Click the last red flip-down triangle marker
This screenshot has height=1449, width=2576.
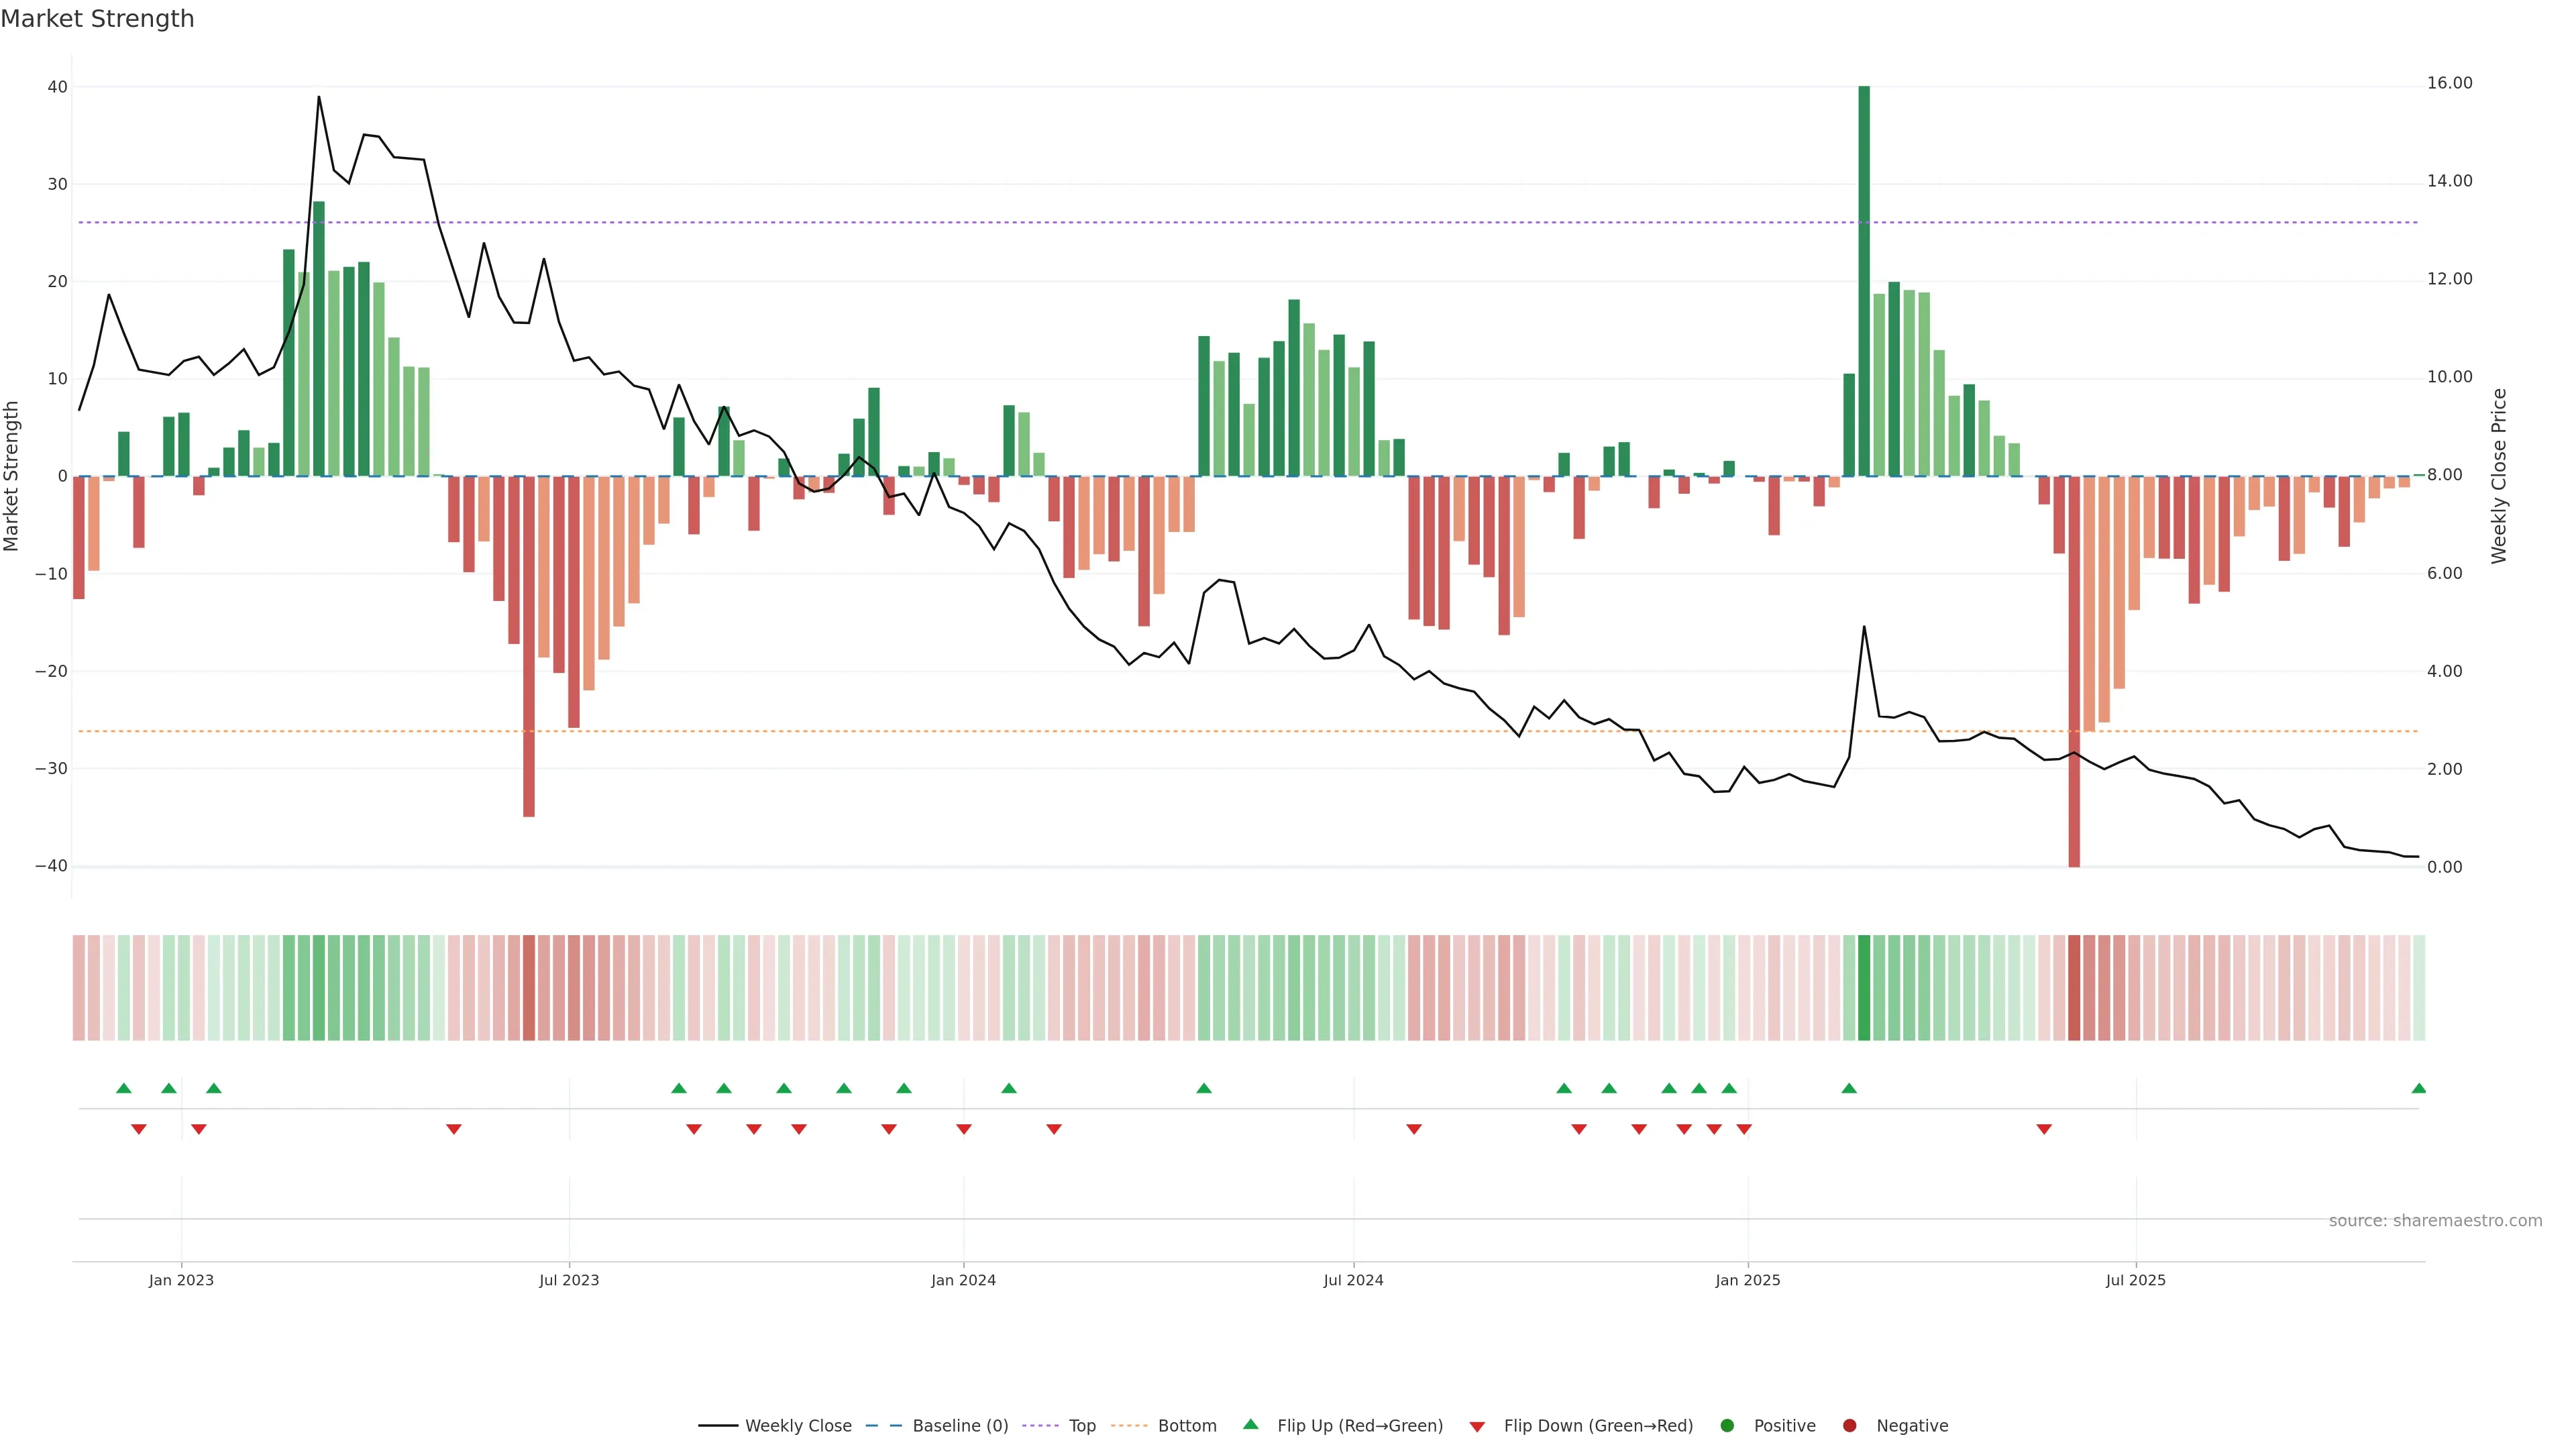point(2044,1129)
